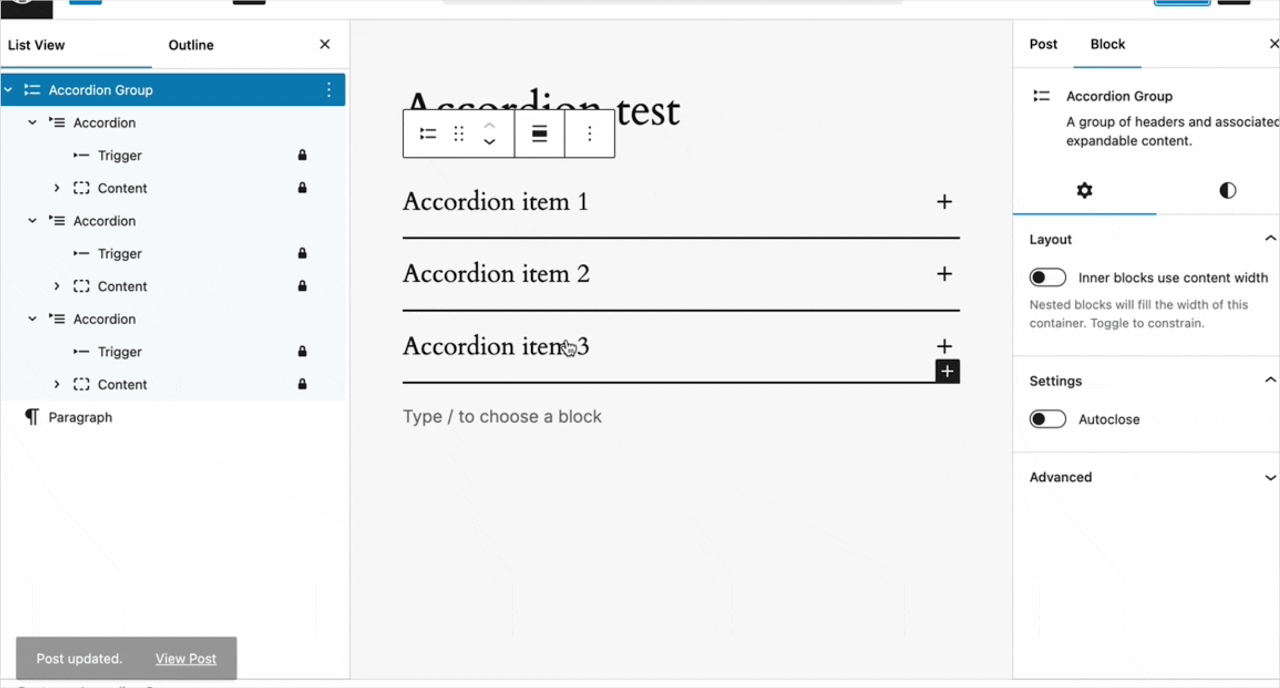
Task: Click the align button in block toolbar
Action: (x=539, y=134)
